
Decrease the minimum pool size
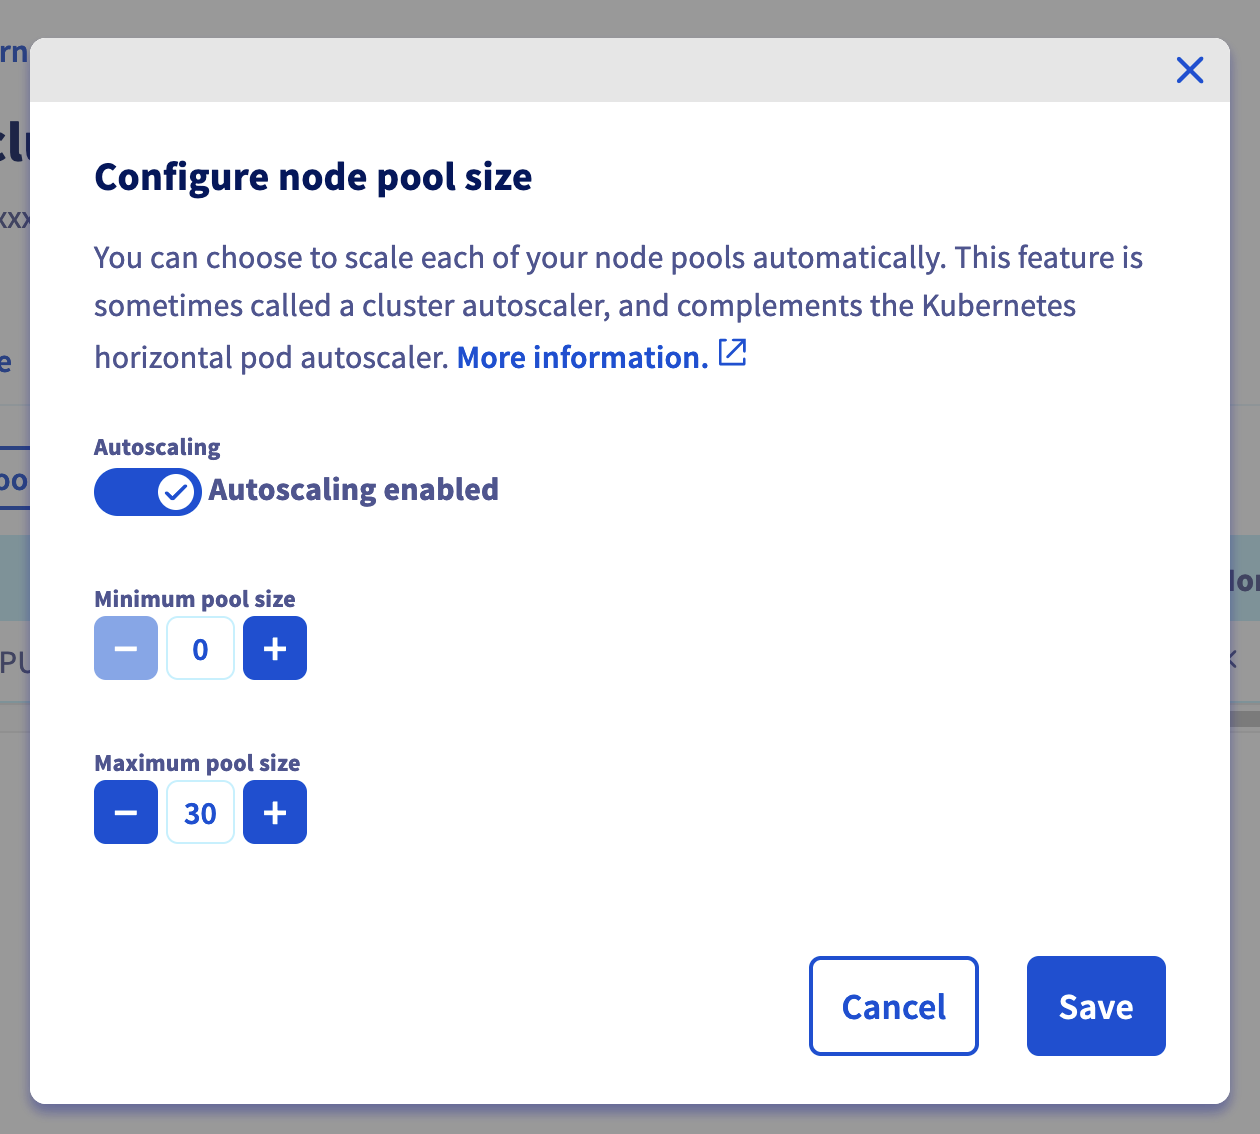click(126, 648)
